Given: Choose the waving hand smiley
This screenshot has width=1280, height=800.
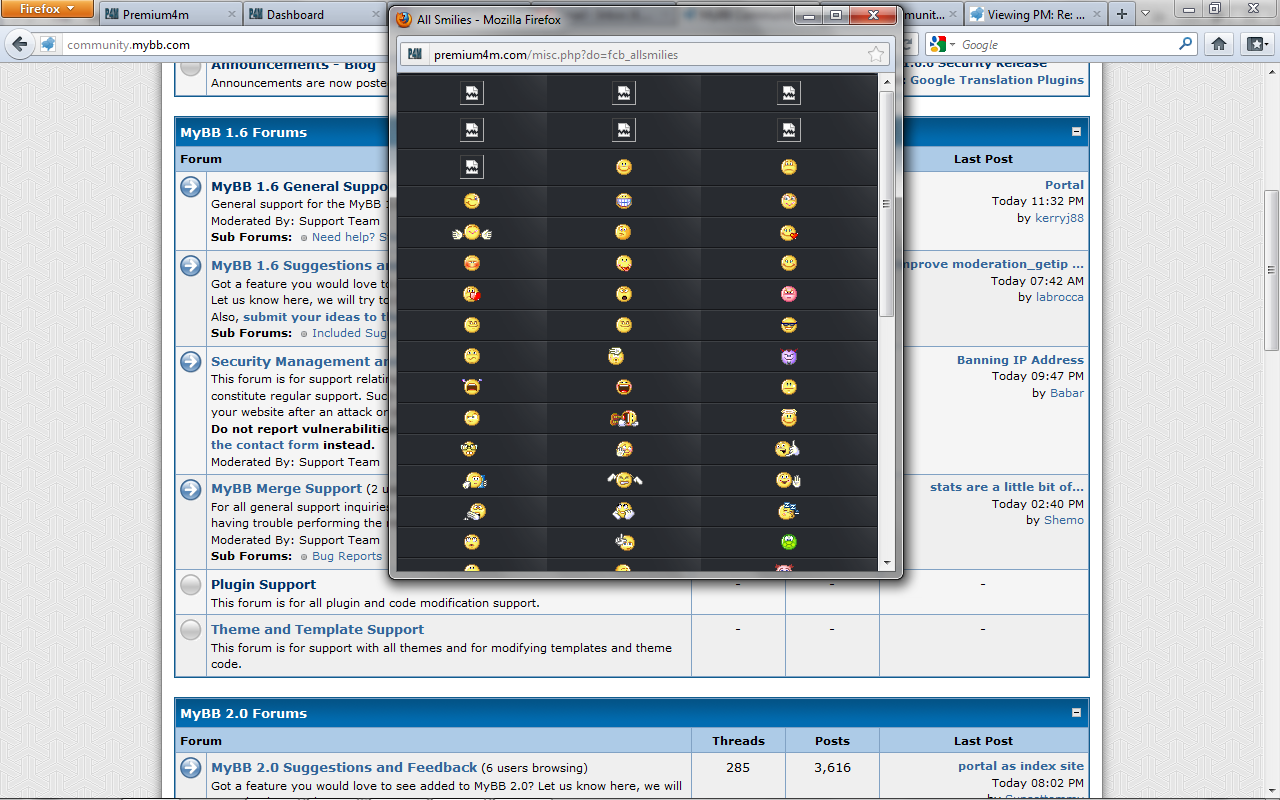Looking at the screenshot, I should coord(789,480).
